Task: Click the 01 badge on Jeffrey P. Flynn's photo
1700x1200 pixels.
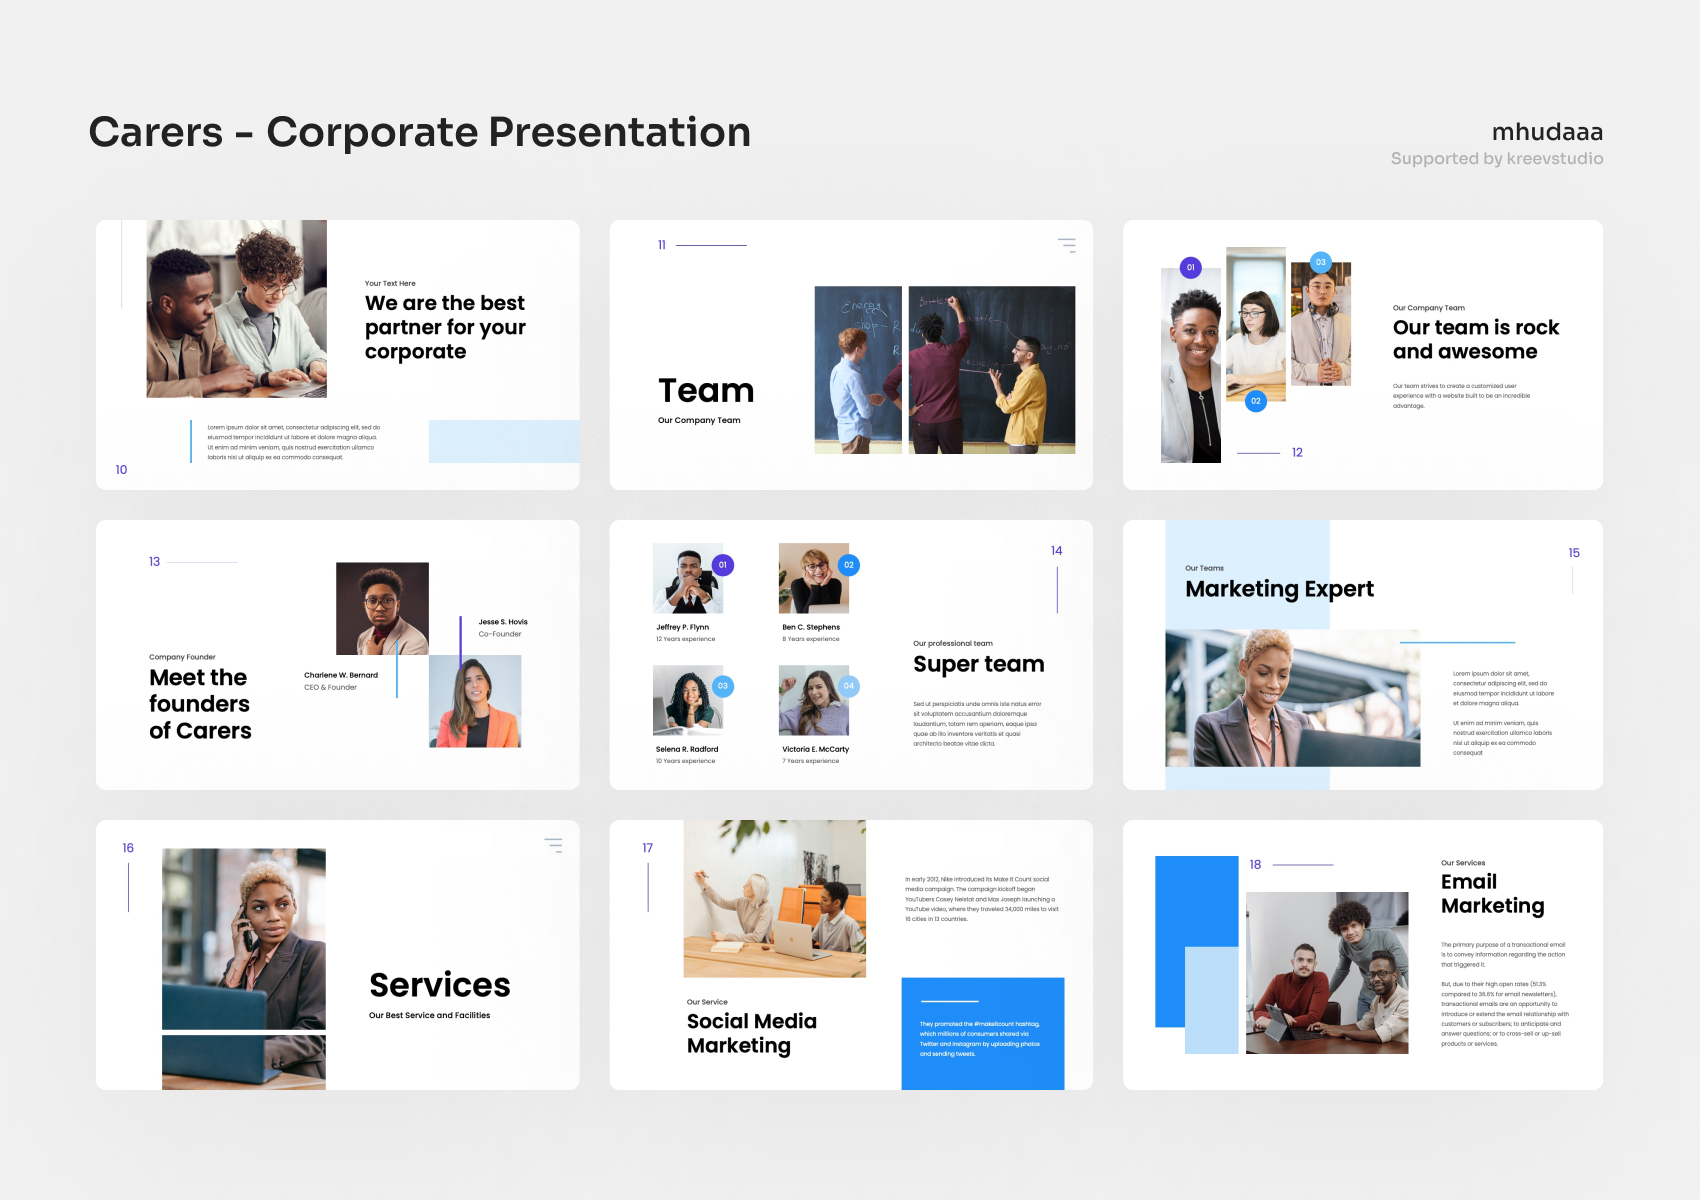Action: [x=721, y=564]
